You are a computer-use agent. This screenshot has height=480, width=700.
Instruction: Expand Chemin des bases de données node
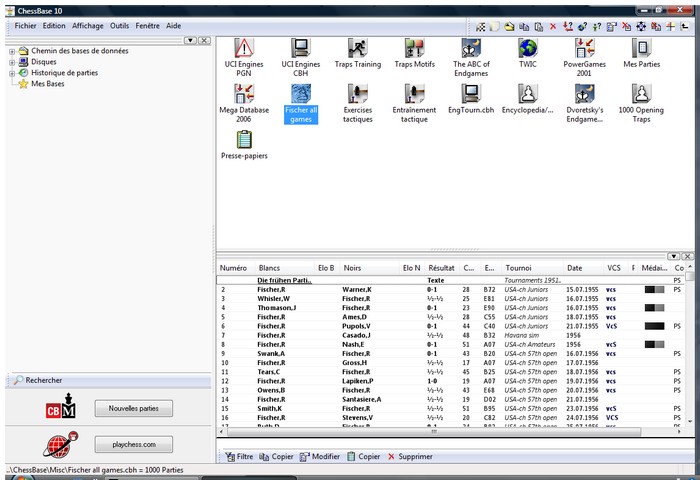[12, 51]
